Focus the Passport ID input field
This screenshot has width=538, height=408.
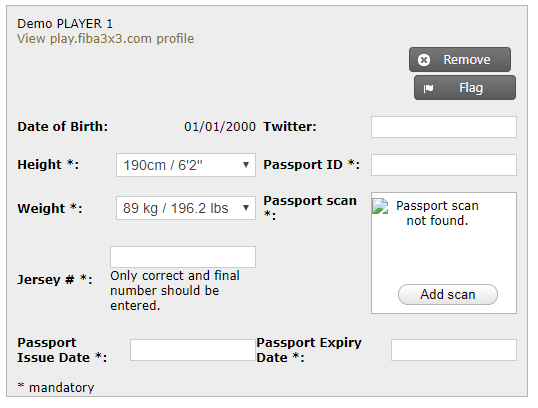tap(444, 165)
